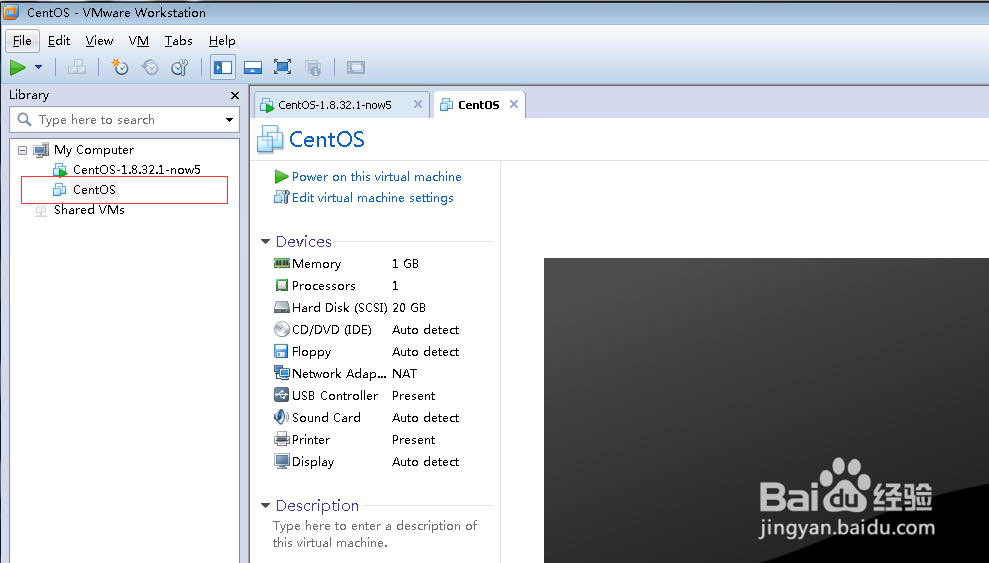Click the Hard Disk (SCSI) device icon
This screenshot has width=989, height=563.
pyautogui.click(x=281, y=308)
